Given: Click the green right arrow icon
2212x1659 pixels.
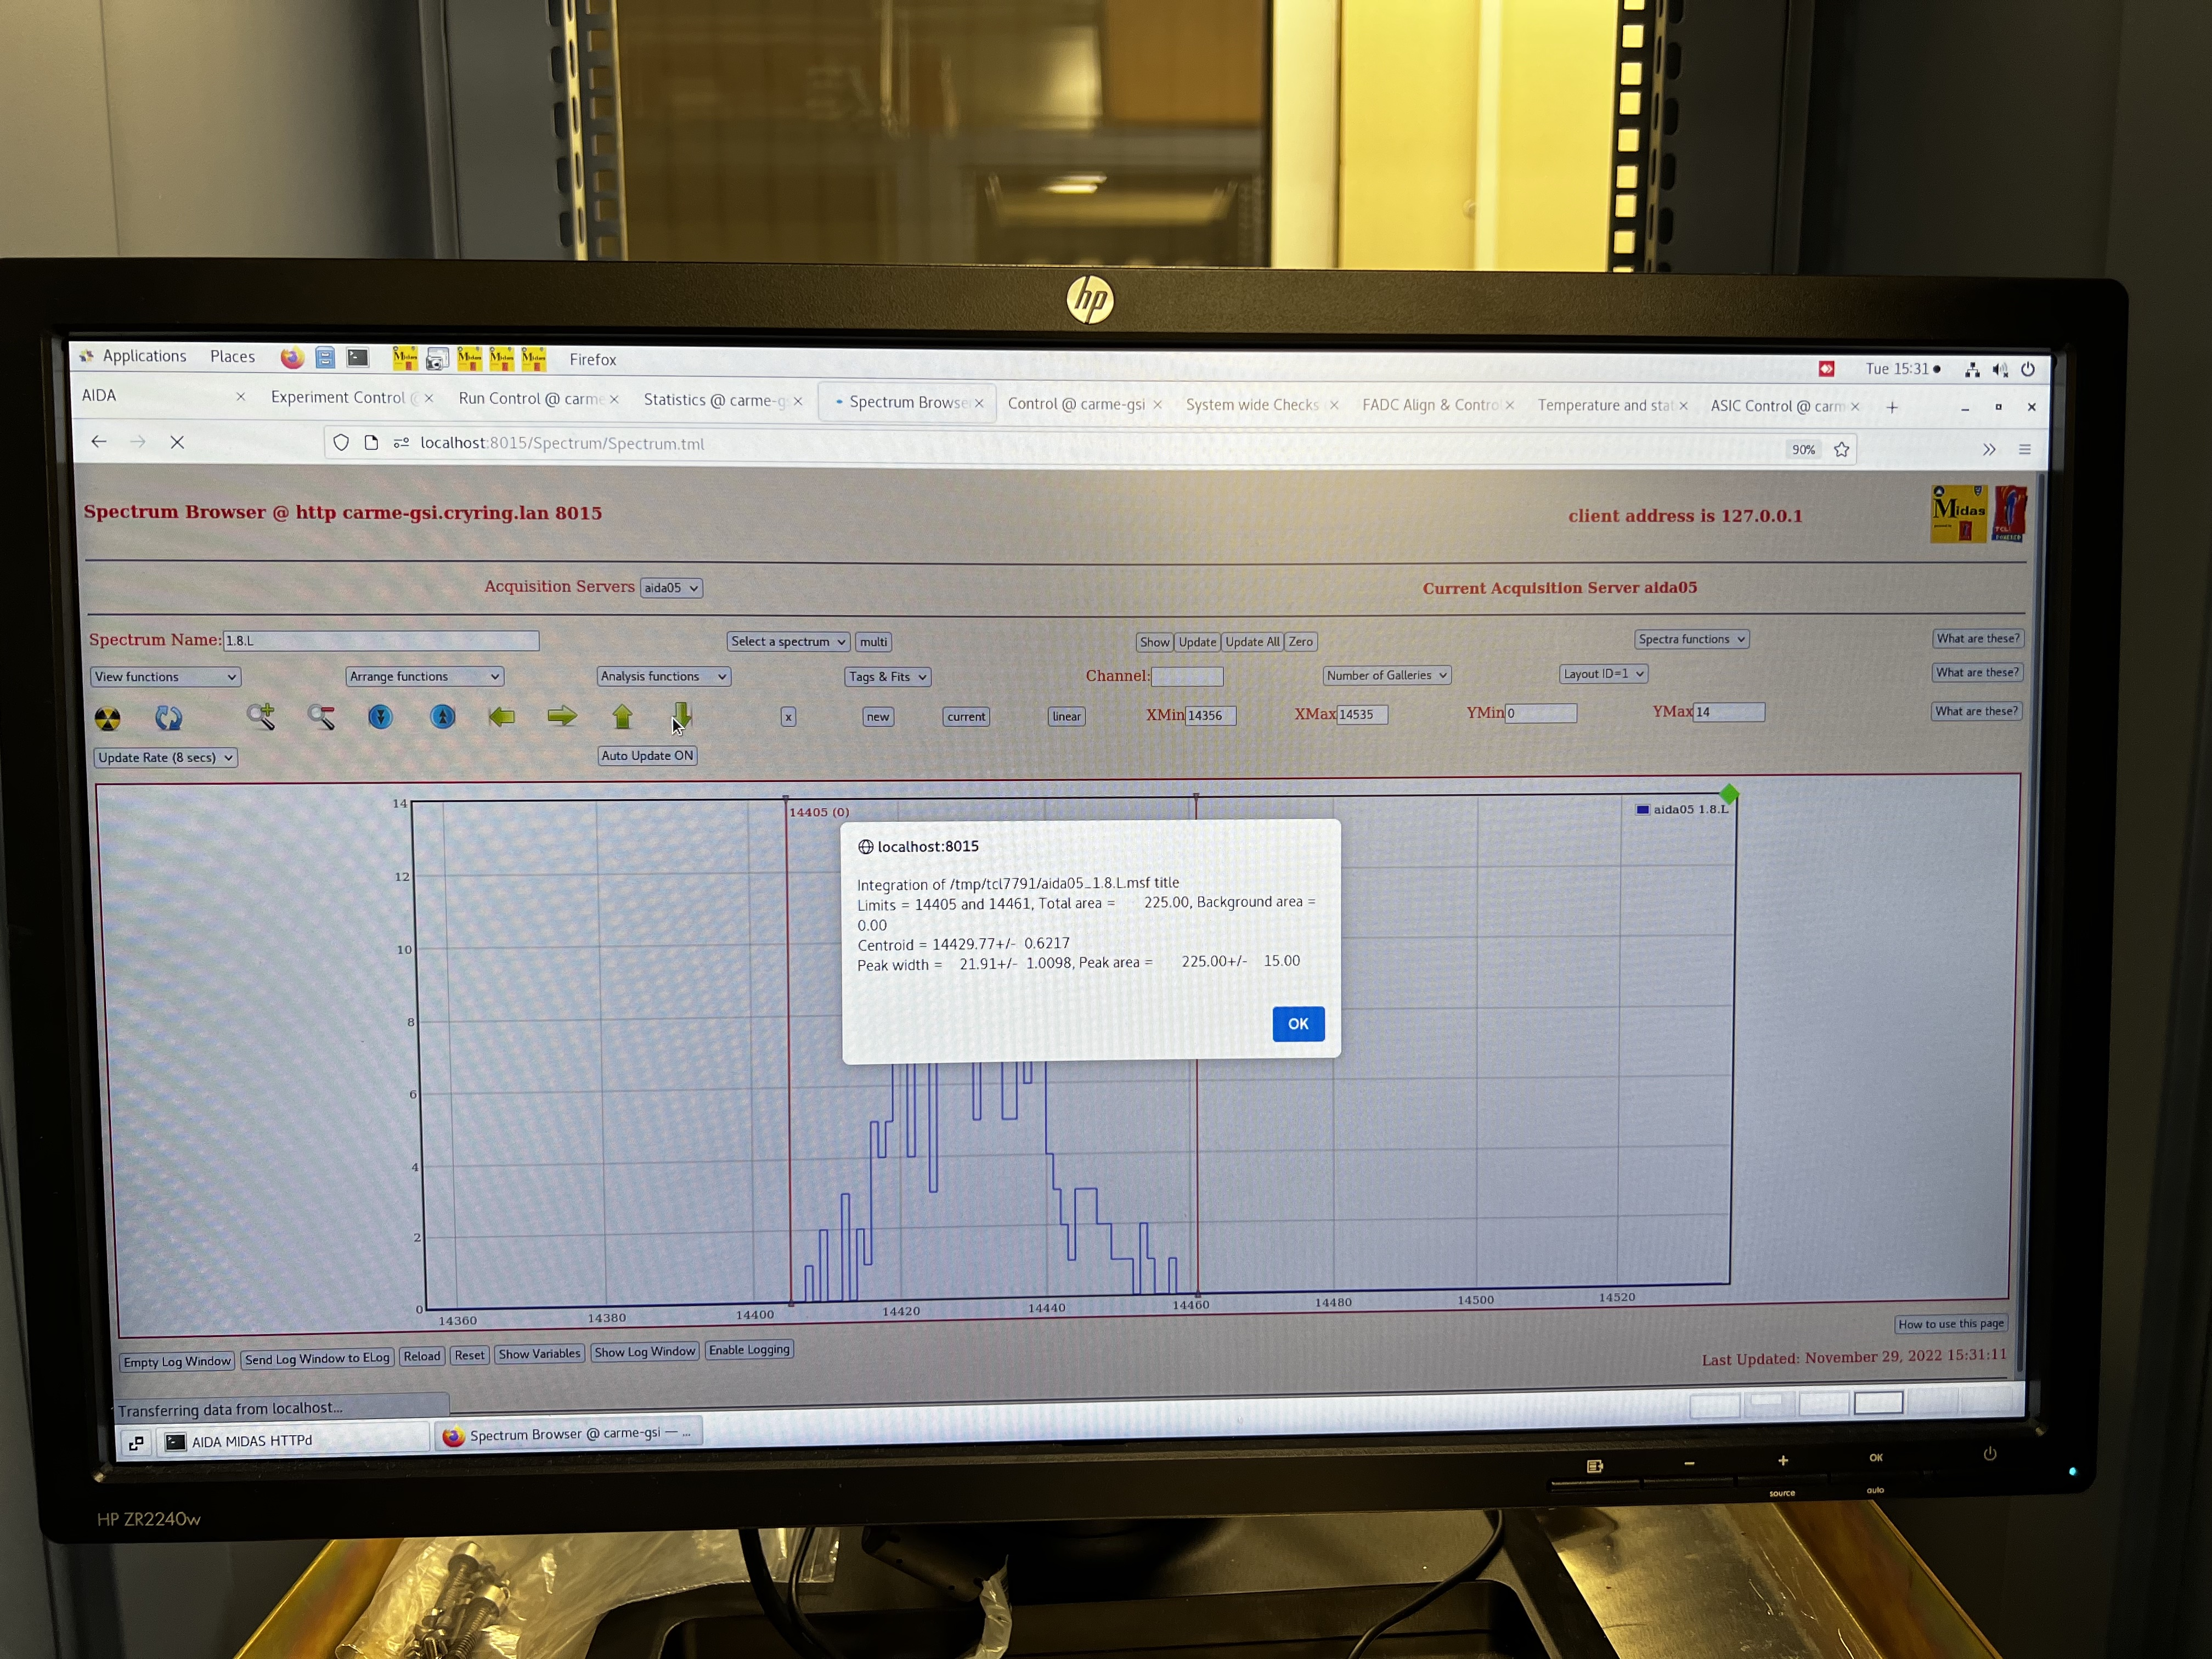Looking at the screenshot, I should coord(562,716).
